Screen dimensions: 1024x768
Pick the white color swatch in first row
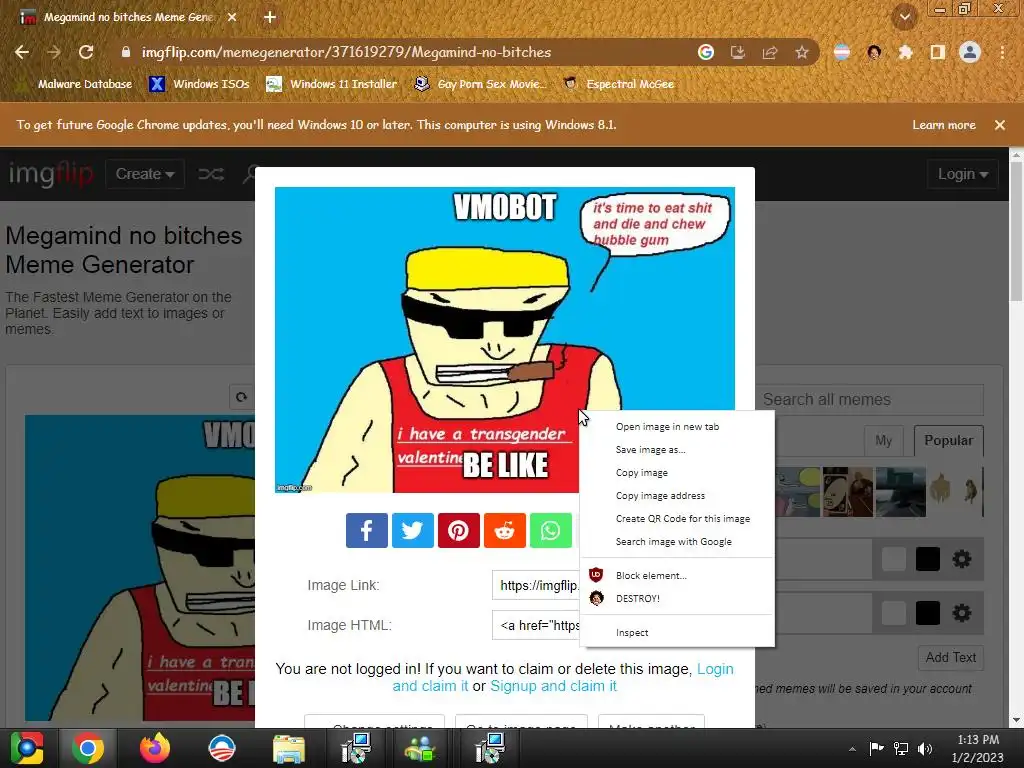click(894, 559)
